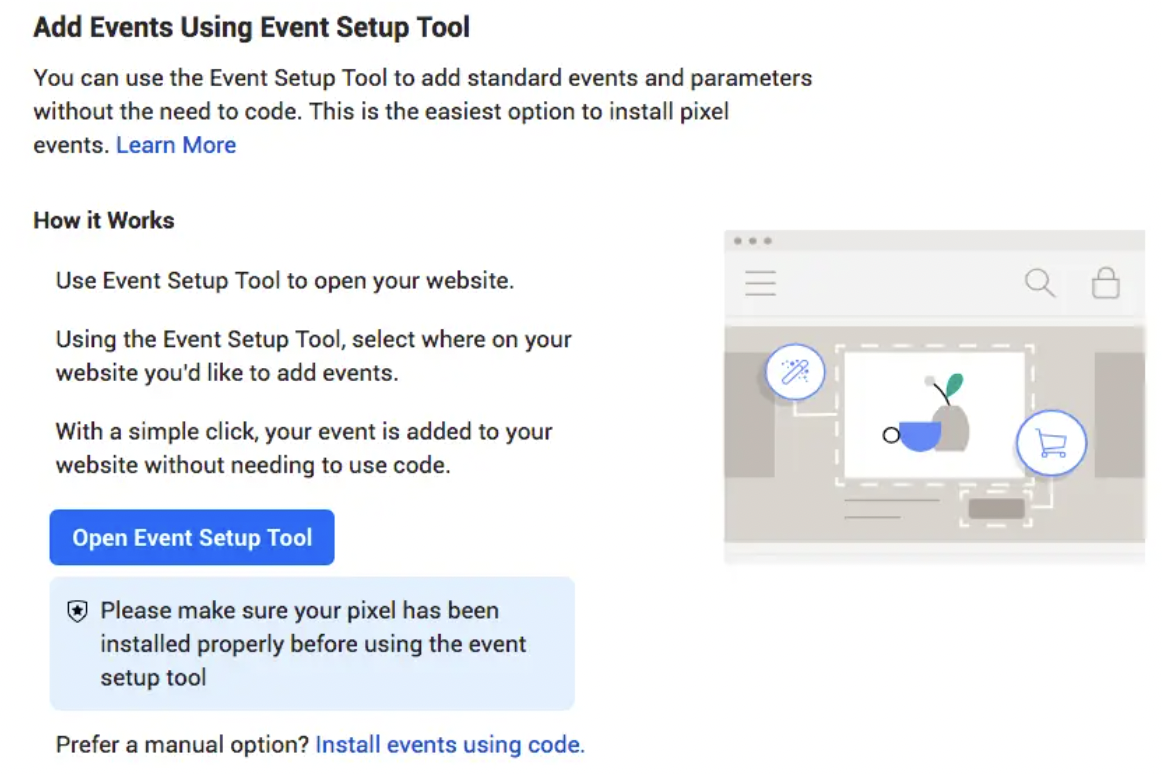Click the first step about opening your website
Image resolution: width=1162 pixels, height=774 pixels.
pos(285,281)
